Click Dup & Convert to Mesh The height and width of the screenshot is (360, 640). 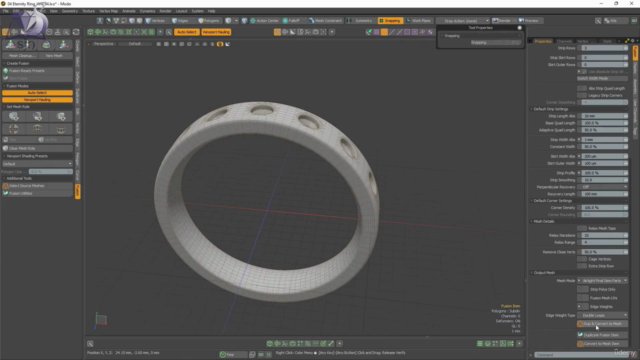[602, 324]
